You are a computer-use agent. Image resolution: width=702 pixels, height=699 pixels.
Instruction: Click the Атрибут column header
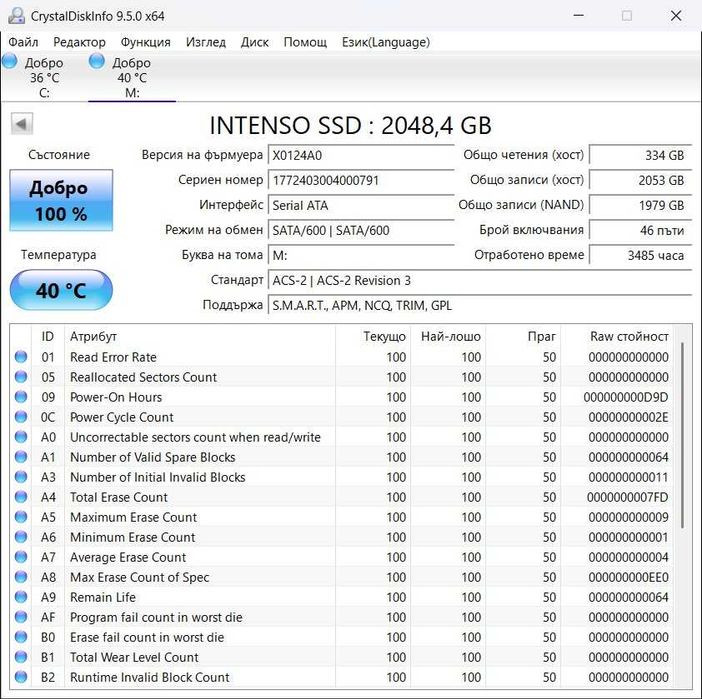click(200, 336)
